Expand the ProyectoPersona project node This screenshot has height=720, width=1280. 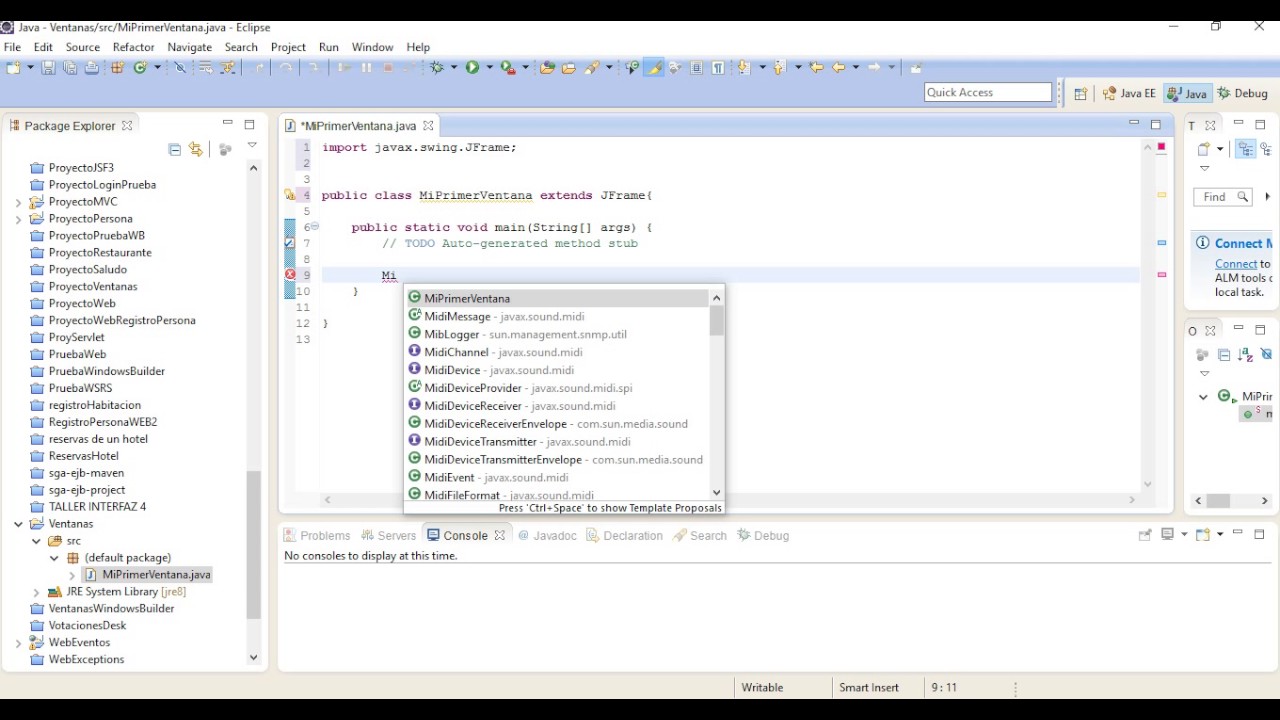pos(18,219)
